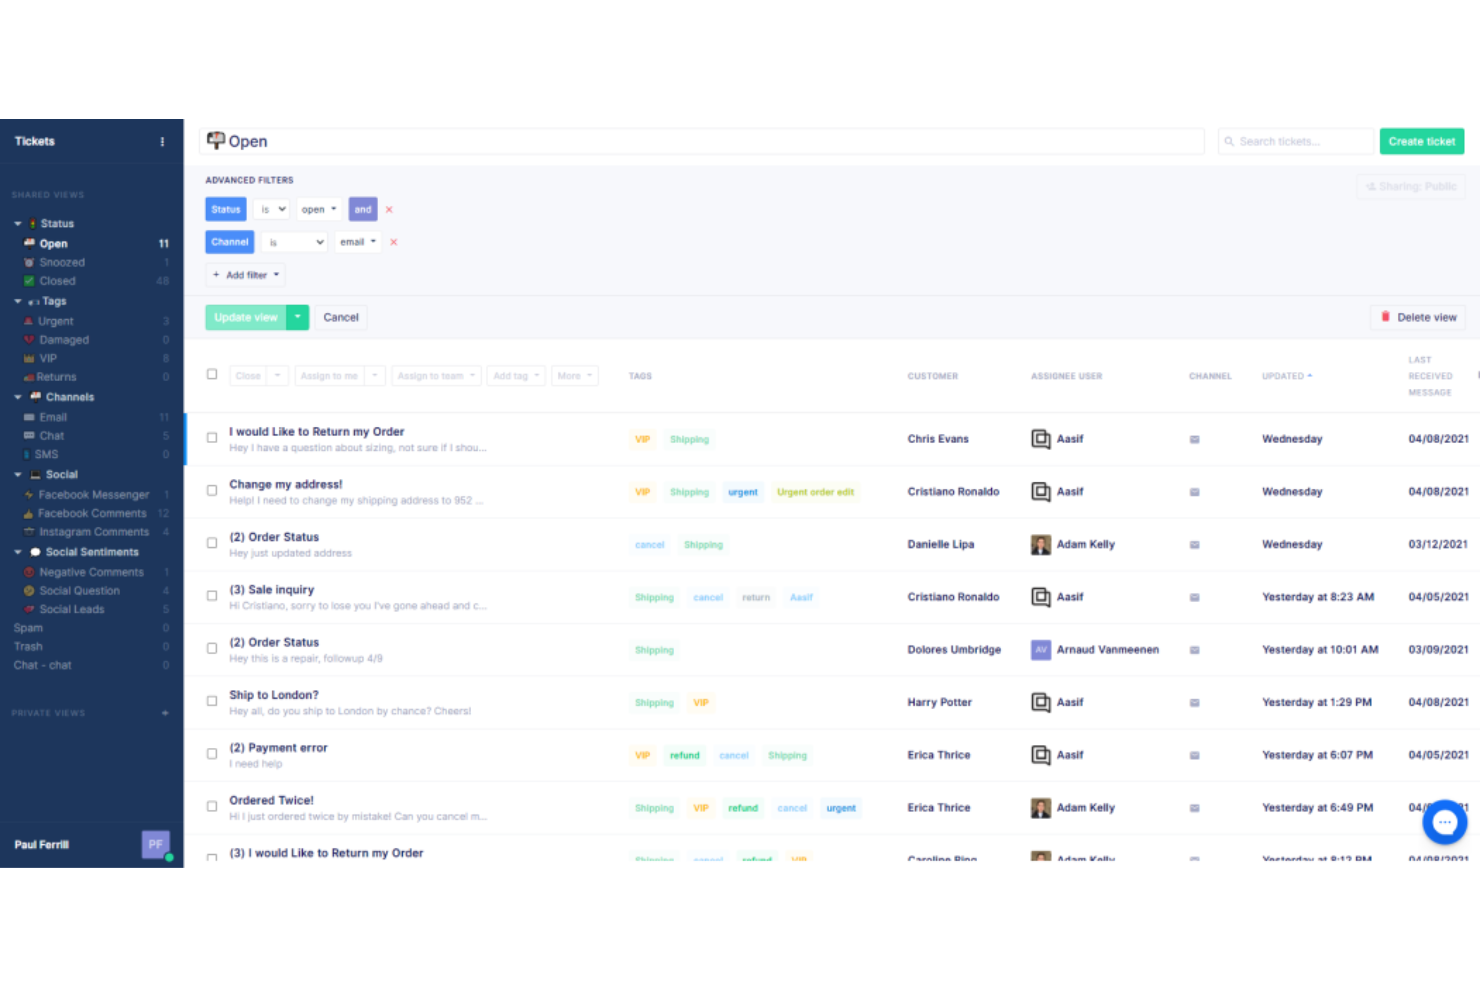
Task: Open the Channel filter value dropdown
Action: click(357, 241)
